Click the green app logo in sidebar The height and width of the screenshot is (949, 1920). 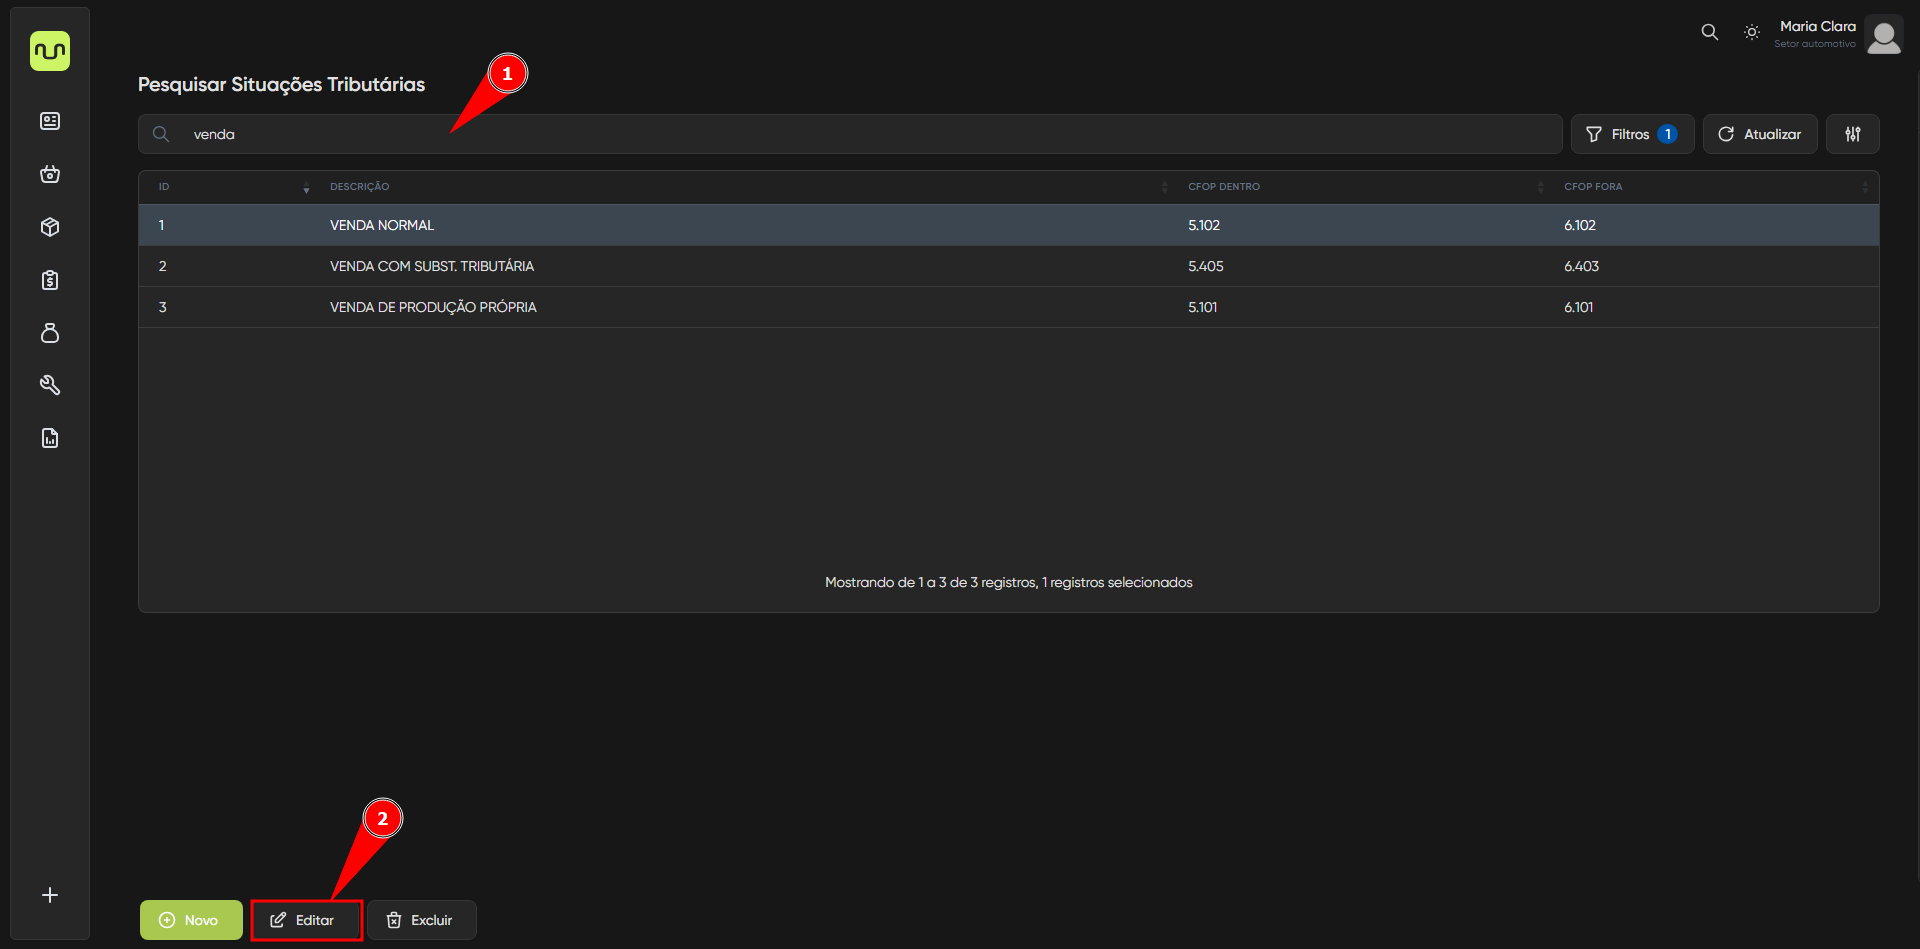tap(50, 51)
